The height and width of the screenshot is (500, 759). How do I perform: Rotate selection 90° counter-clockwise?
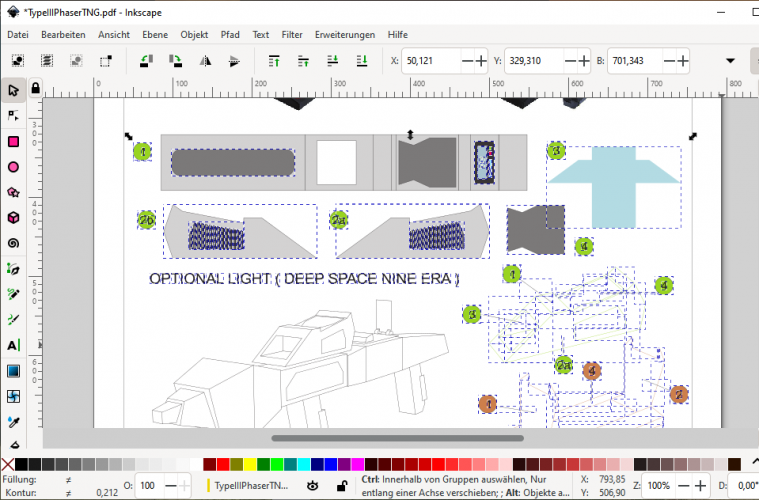coord(146,61)
